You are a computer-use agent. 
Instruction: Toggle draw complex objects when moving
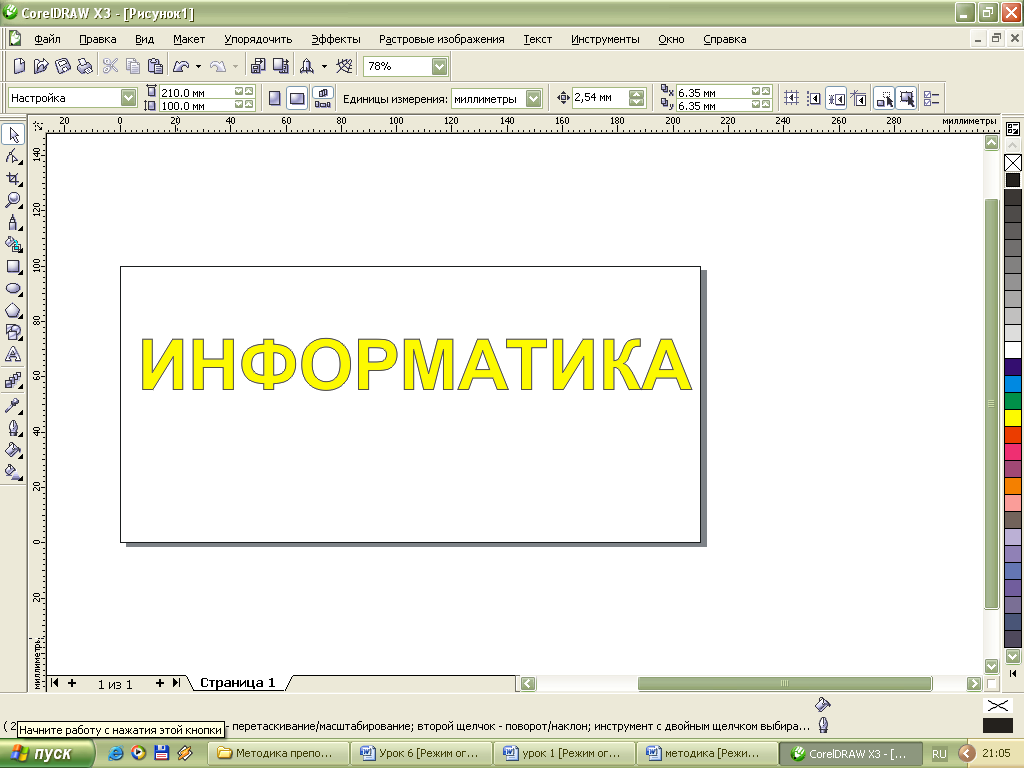pyautogui.click(x=884, y=99)
